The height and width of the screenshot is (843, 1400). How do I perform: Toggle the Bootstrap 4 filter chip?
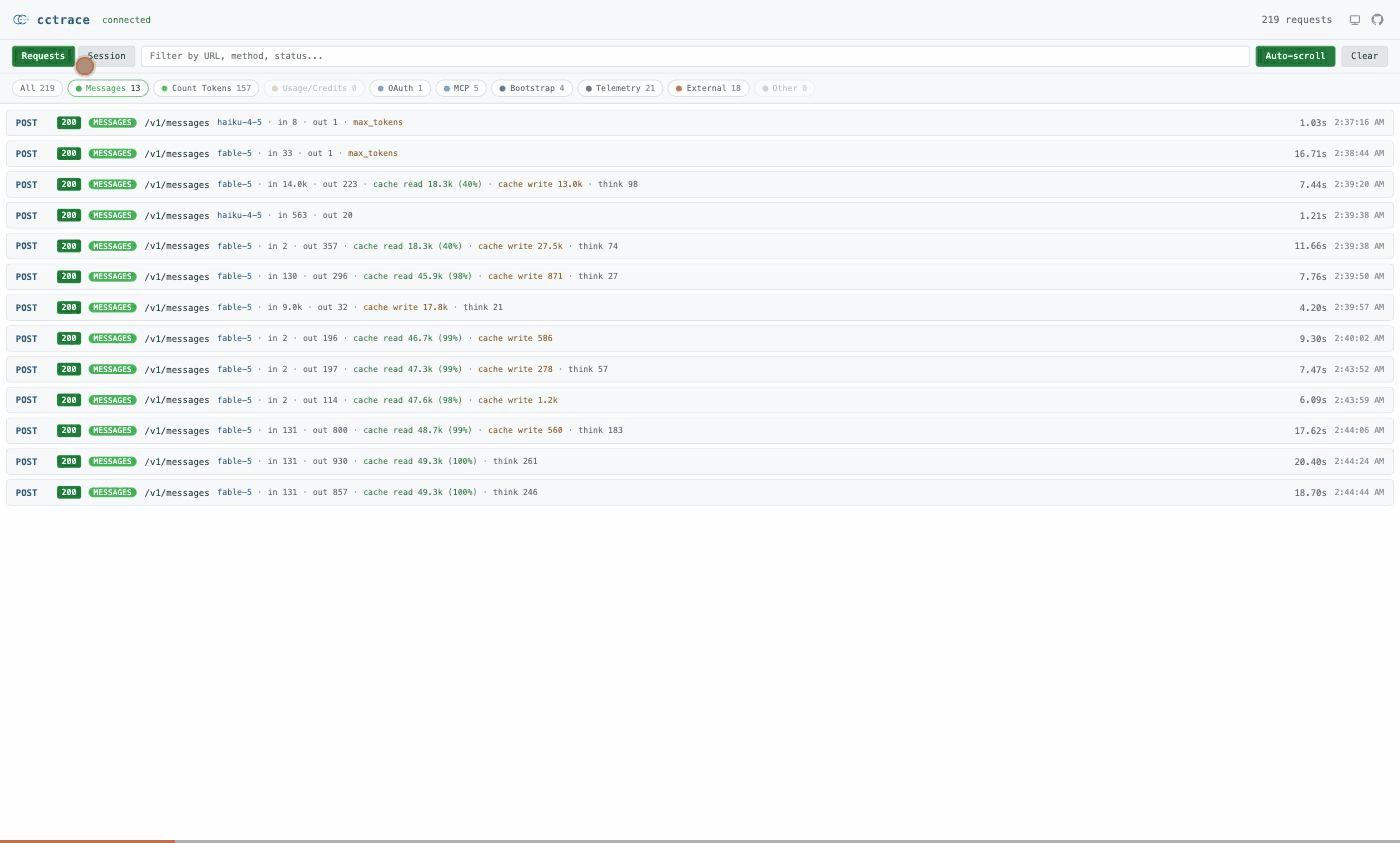point(532,88)
